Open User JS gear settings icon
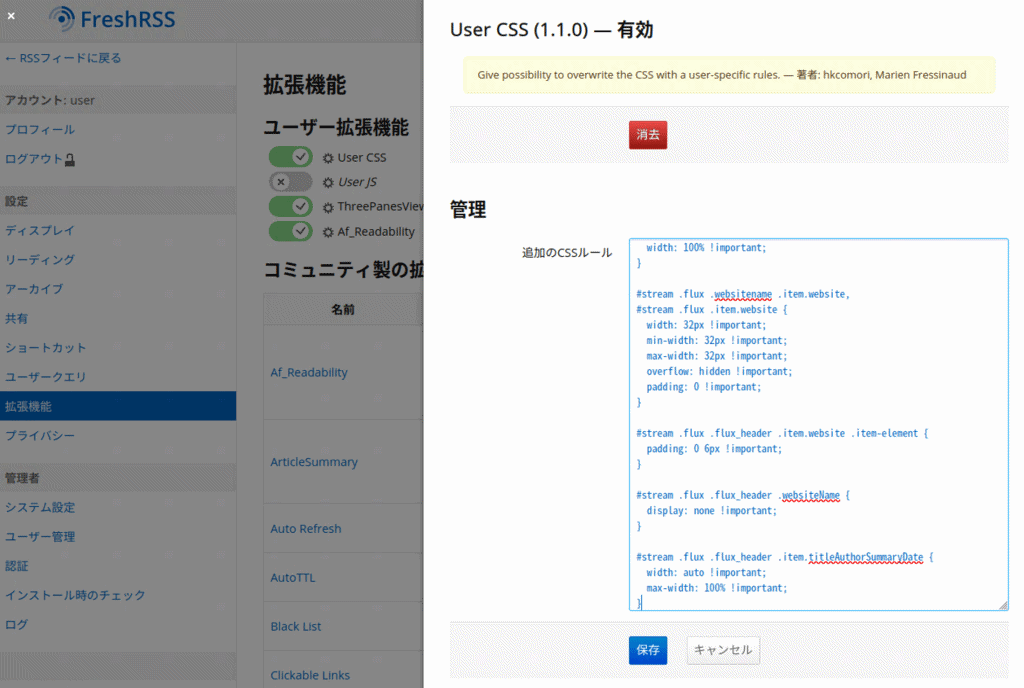Image resolution: width=1024 pixels, height=688 pixels. coord(328,183)
